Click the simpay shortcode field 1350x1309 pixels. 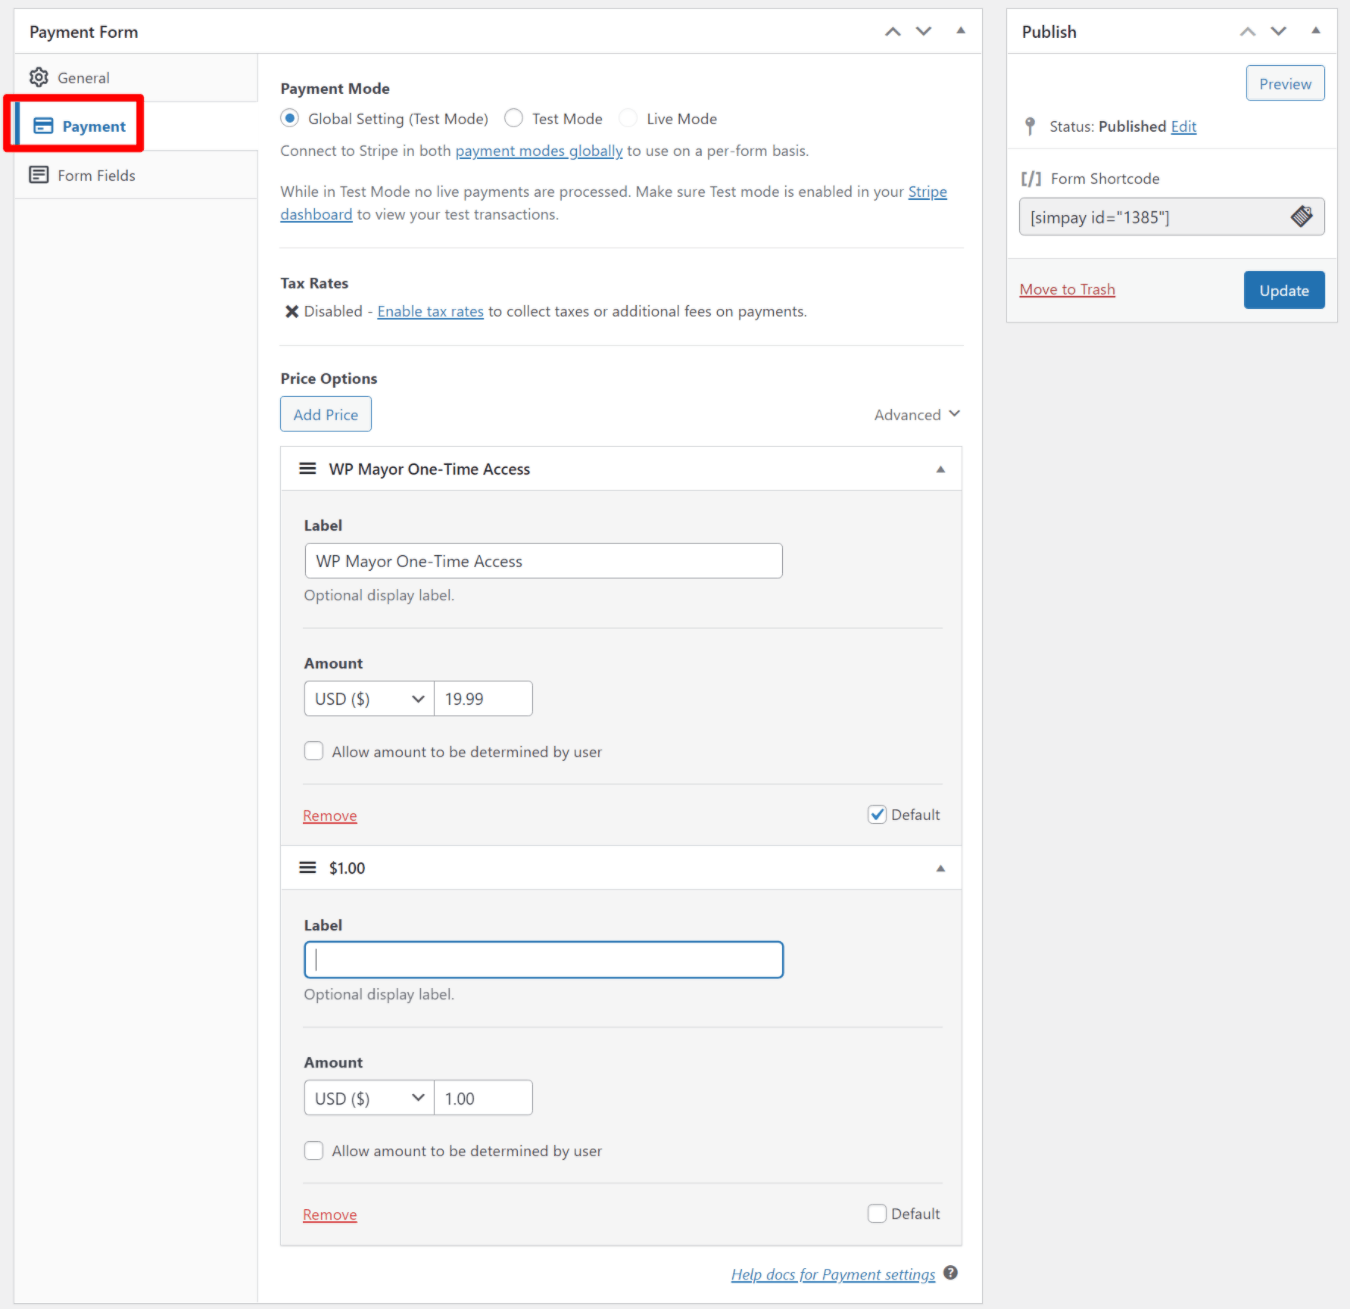[x=1172, y=217]
